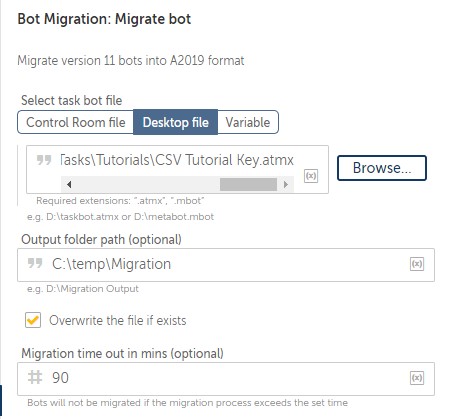Click the left scroll arrow under the file path
The width and height of the screenshot is (450, 419).
point(69,184)
